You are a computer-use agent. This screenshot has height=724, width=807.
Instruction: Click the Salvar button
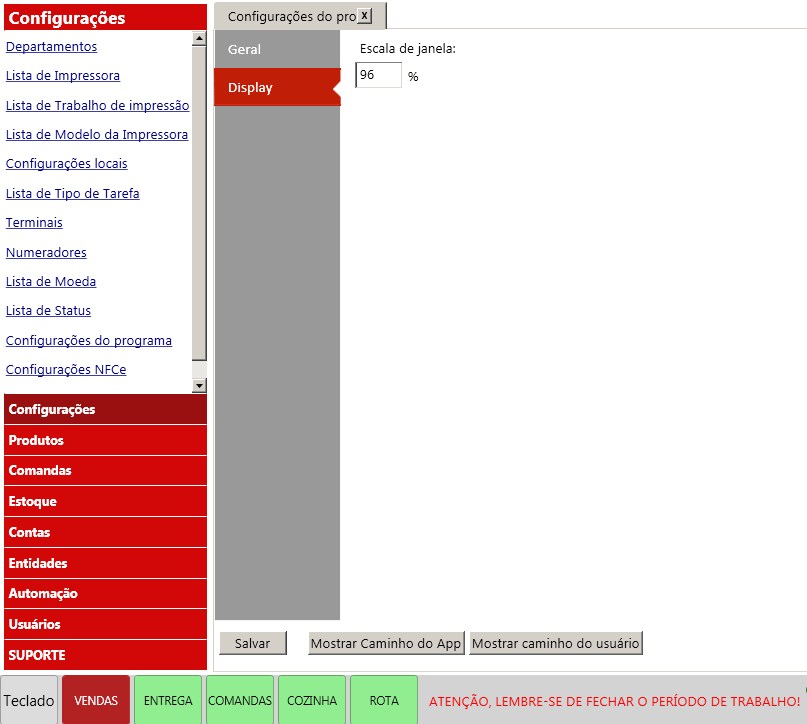[253, 643]
